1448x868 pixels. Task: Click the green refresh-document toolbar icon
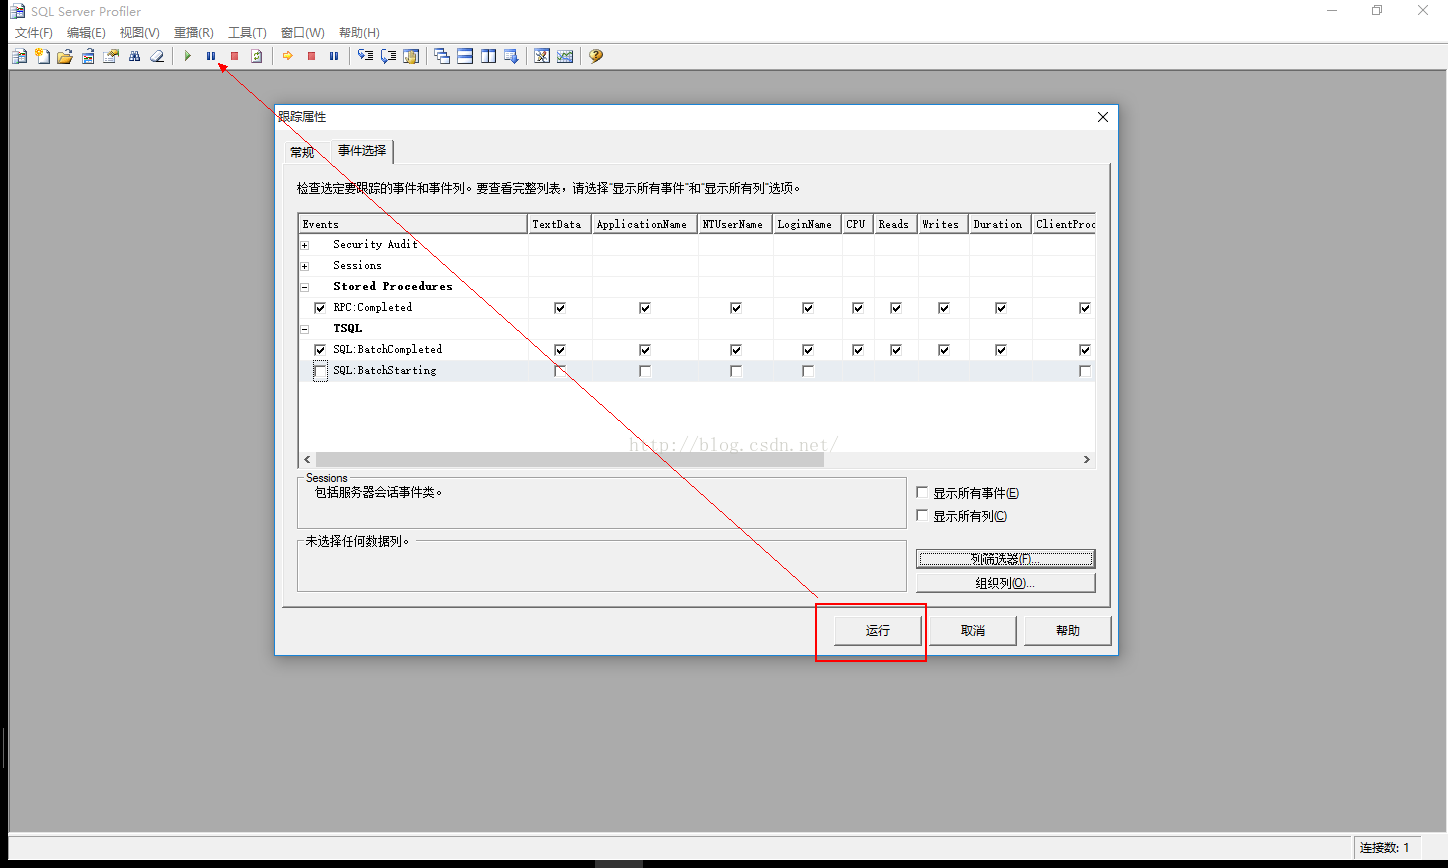click(x=257, y=56)
